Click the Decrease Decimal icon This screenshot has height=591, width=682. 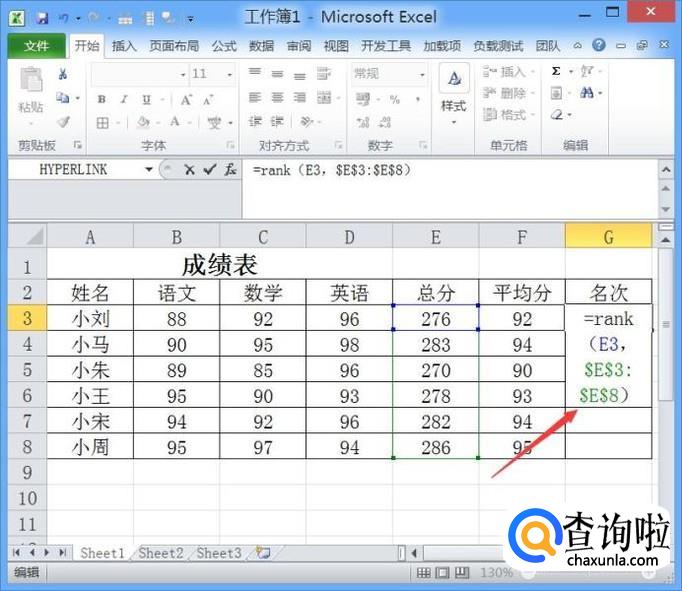(385, 123)
